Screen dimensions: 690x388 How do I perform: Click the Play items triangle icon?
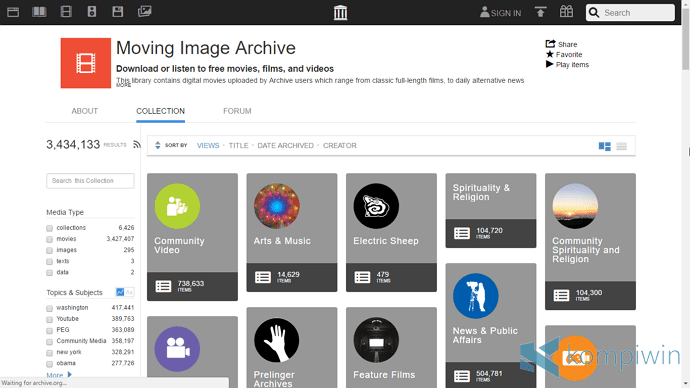coord(549,64)
